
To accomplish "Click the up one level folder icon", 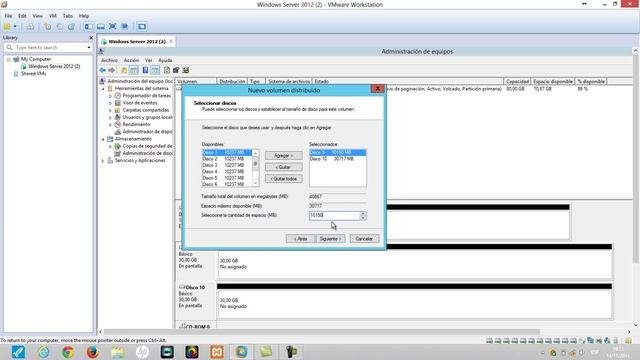I will (124, 70).
